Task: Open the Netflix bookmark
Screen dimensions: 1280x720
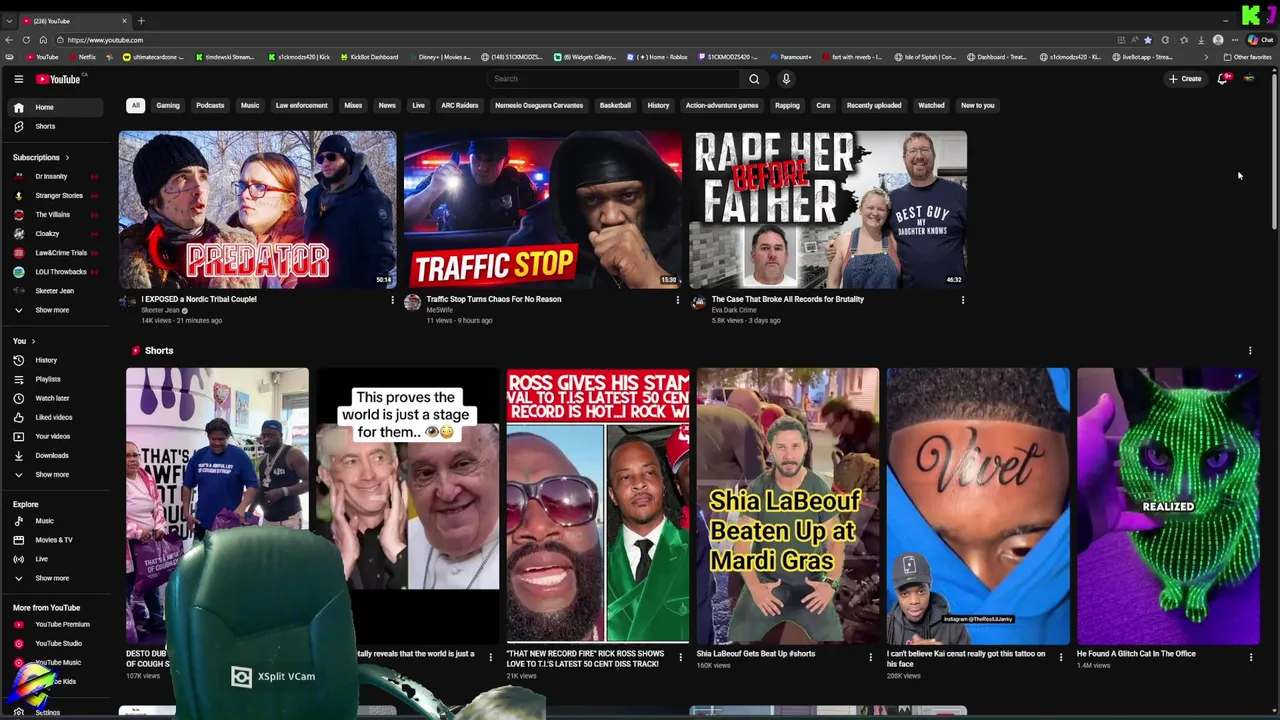Action: 82,57
